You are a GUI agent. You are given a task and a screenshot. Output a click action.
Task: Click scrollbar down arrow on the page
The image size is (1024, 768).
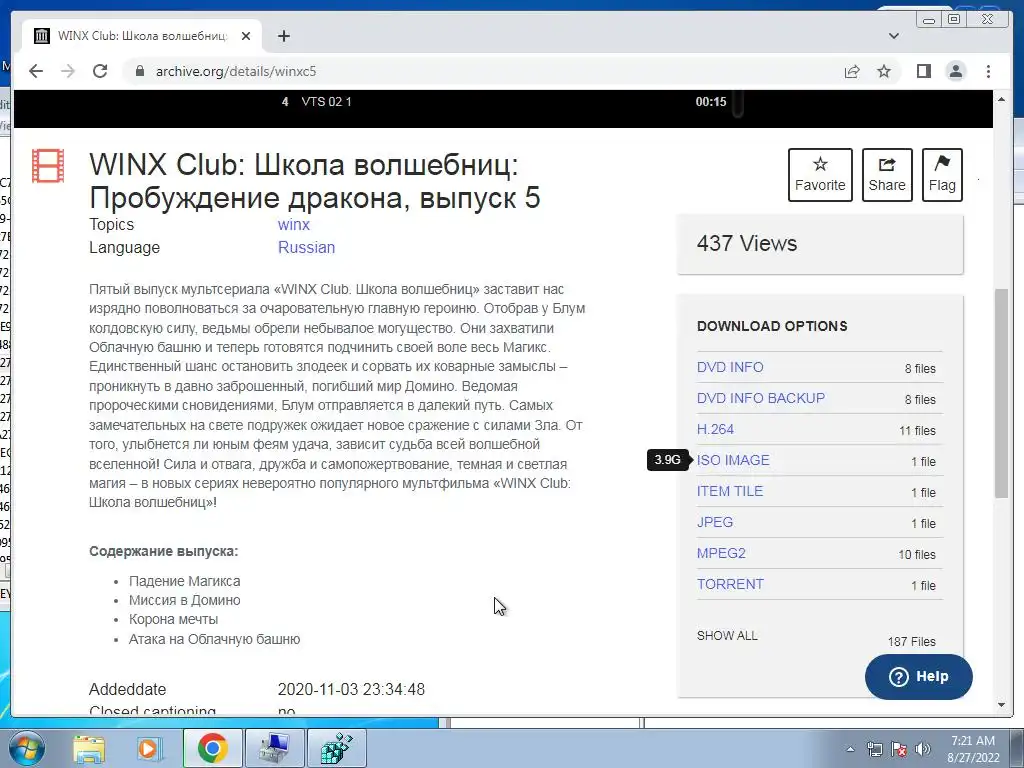pos(1001,705)
